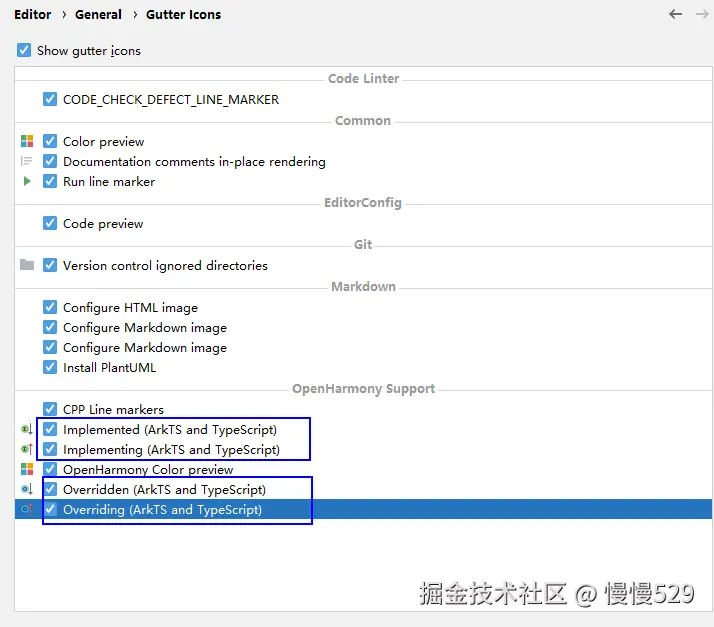Click the Run line marker green arrow icon
714x627 pixels.
[27, 181]
